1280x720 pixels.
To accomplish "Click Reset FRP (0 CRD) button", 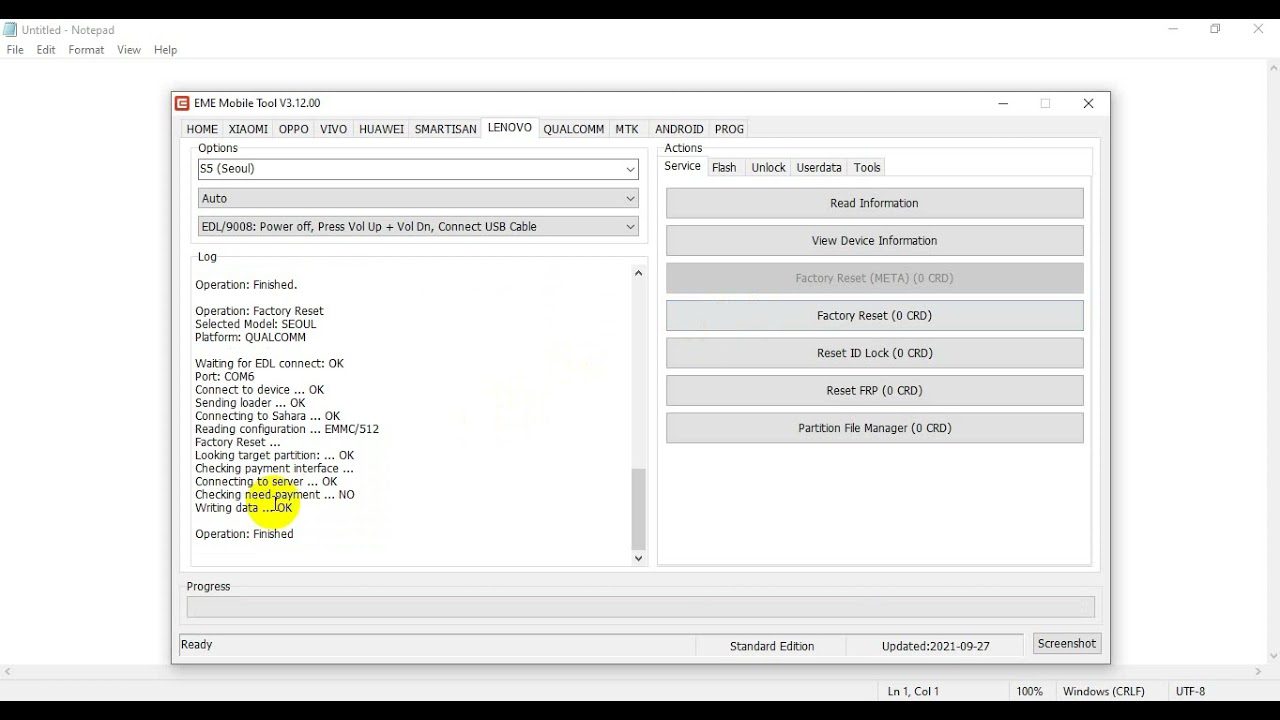I will (875, 391).
